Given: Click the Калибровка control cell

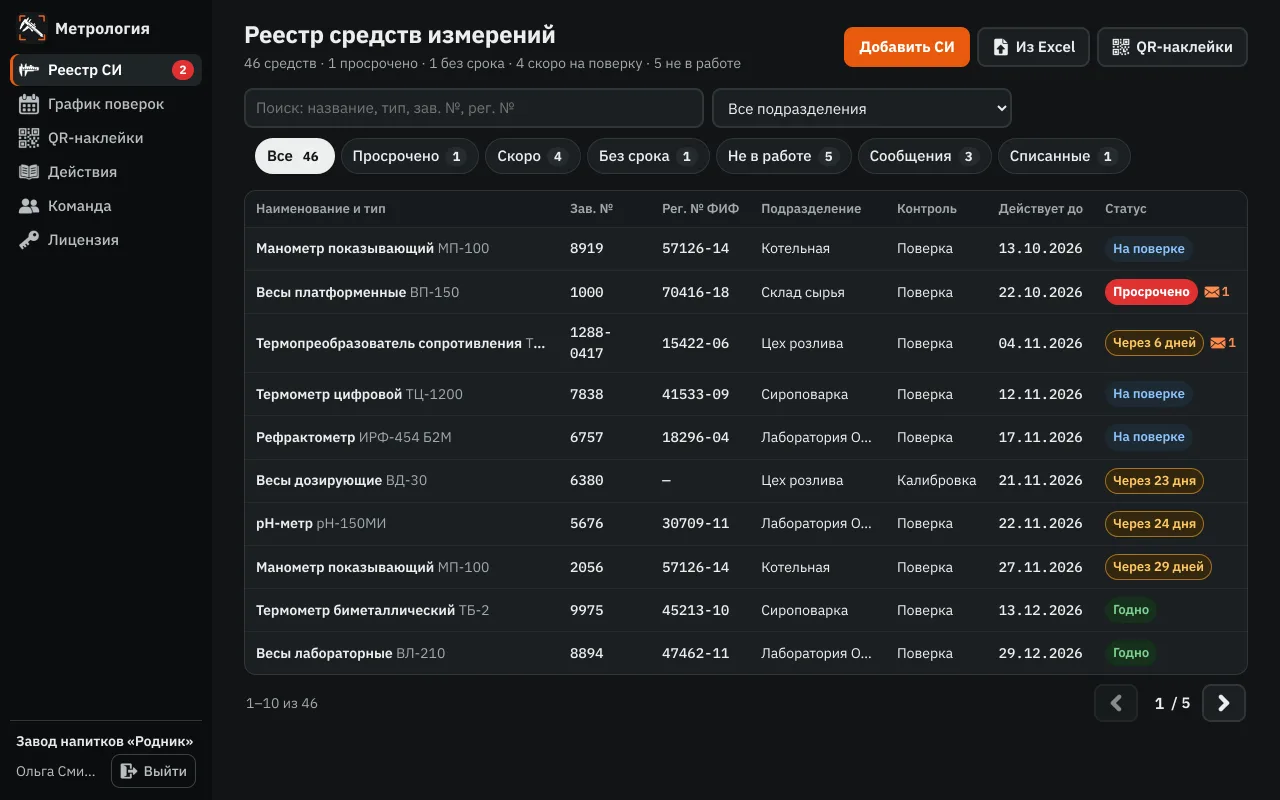Looking at the screenshot, I should tap(936, 480).
